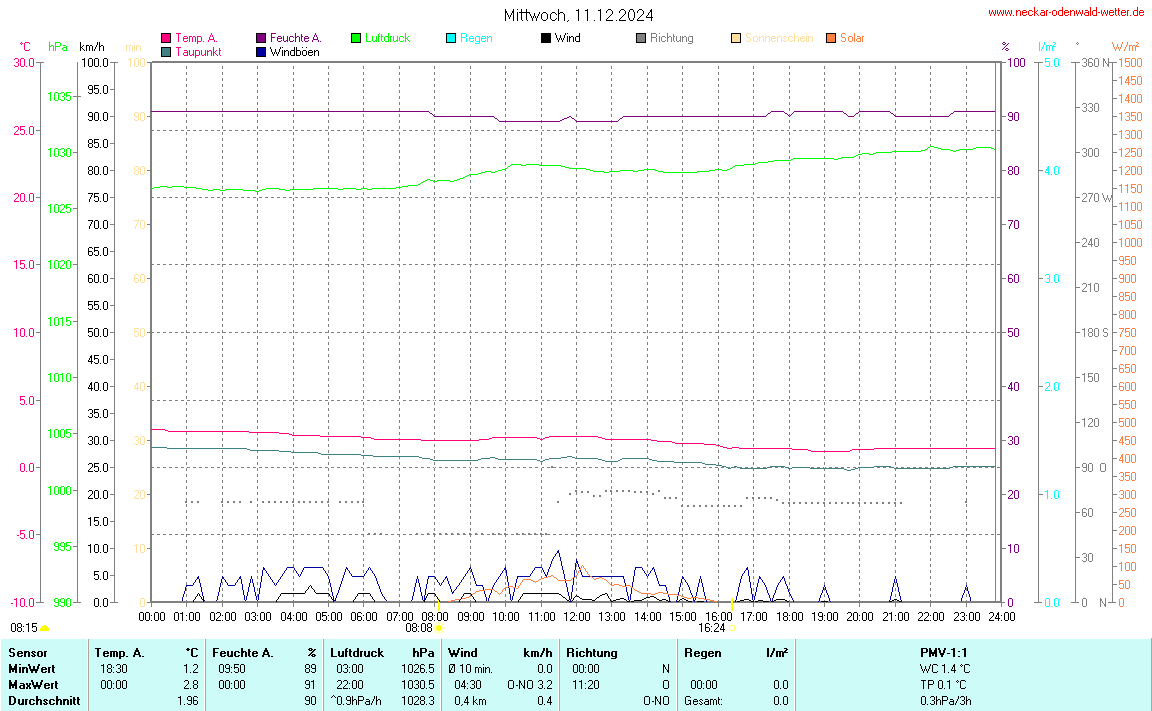Click the orange Solar legend swatch
Screen dimensions: 1152x711
(x=831, y=38)
